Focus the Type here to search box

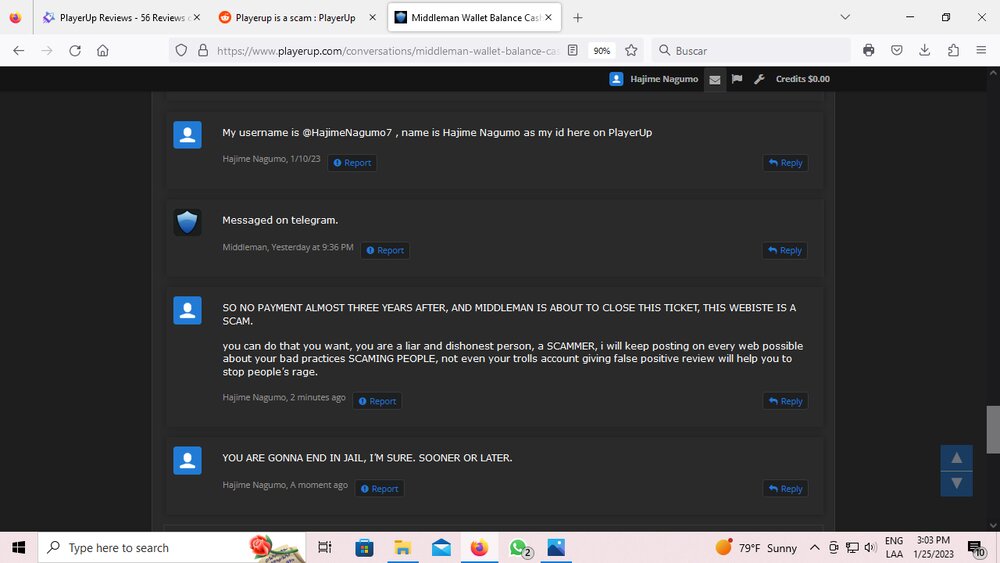point(172,548)
